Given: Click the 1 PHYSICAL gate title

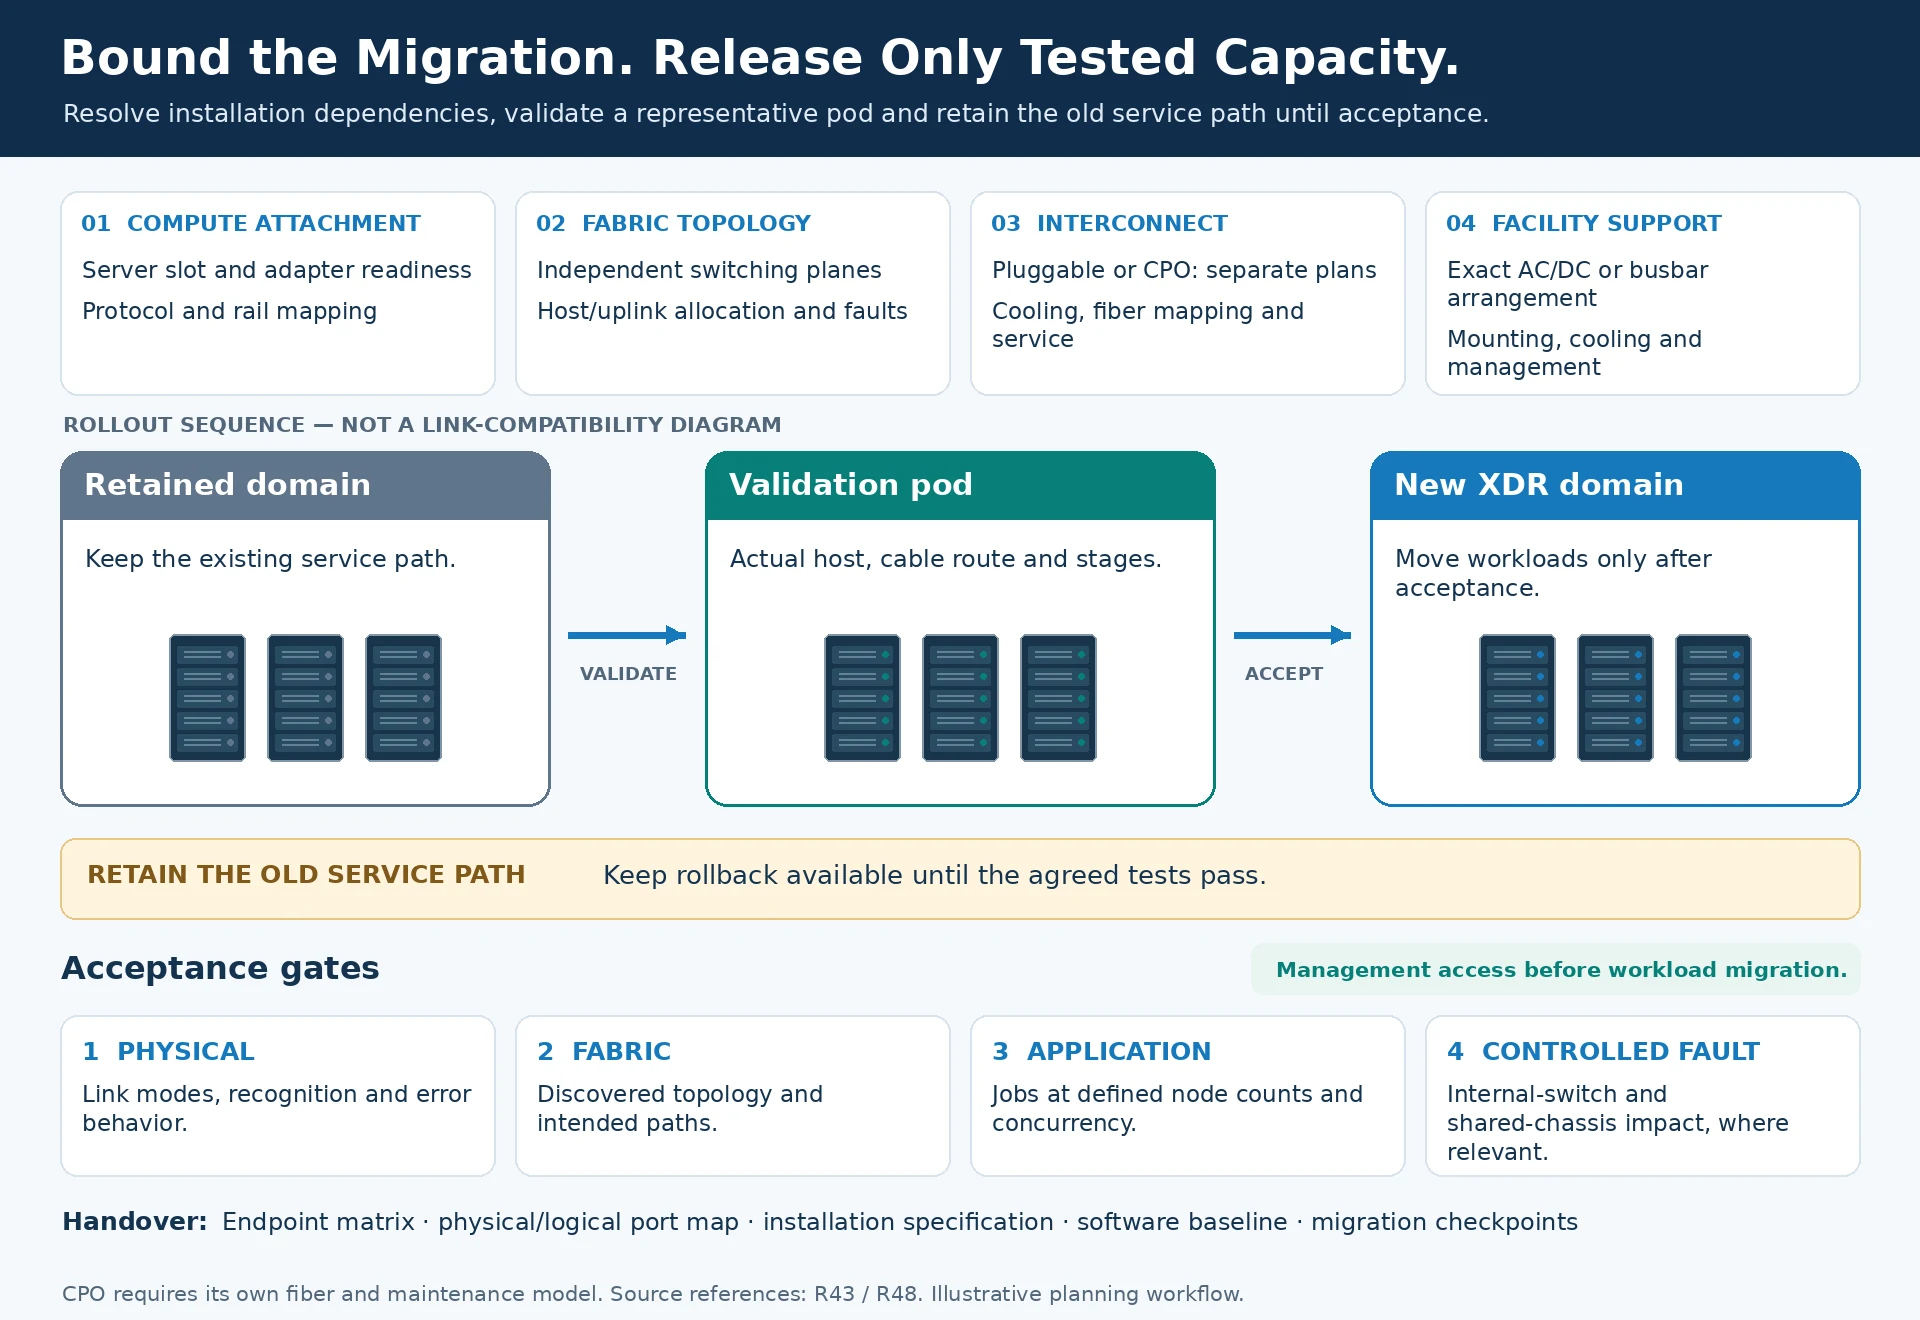Looking at the screenshot, I should (x=168, y=1052).
